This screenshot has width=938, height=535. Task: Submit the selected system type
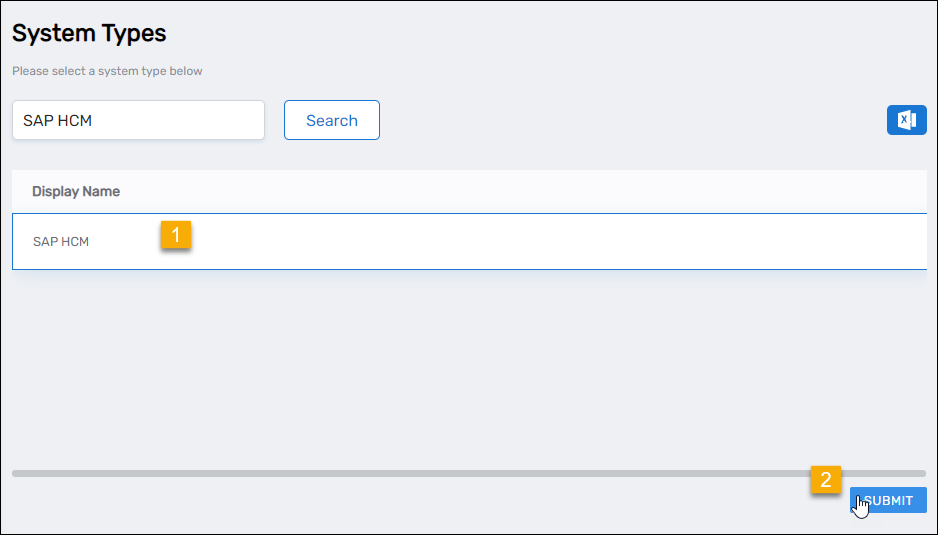point(888,500)
